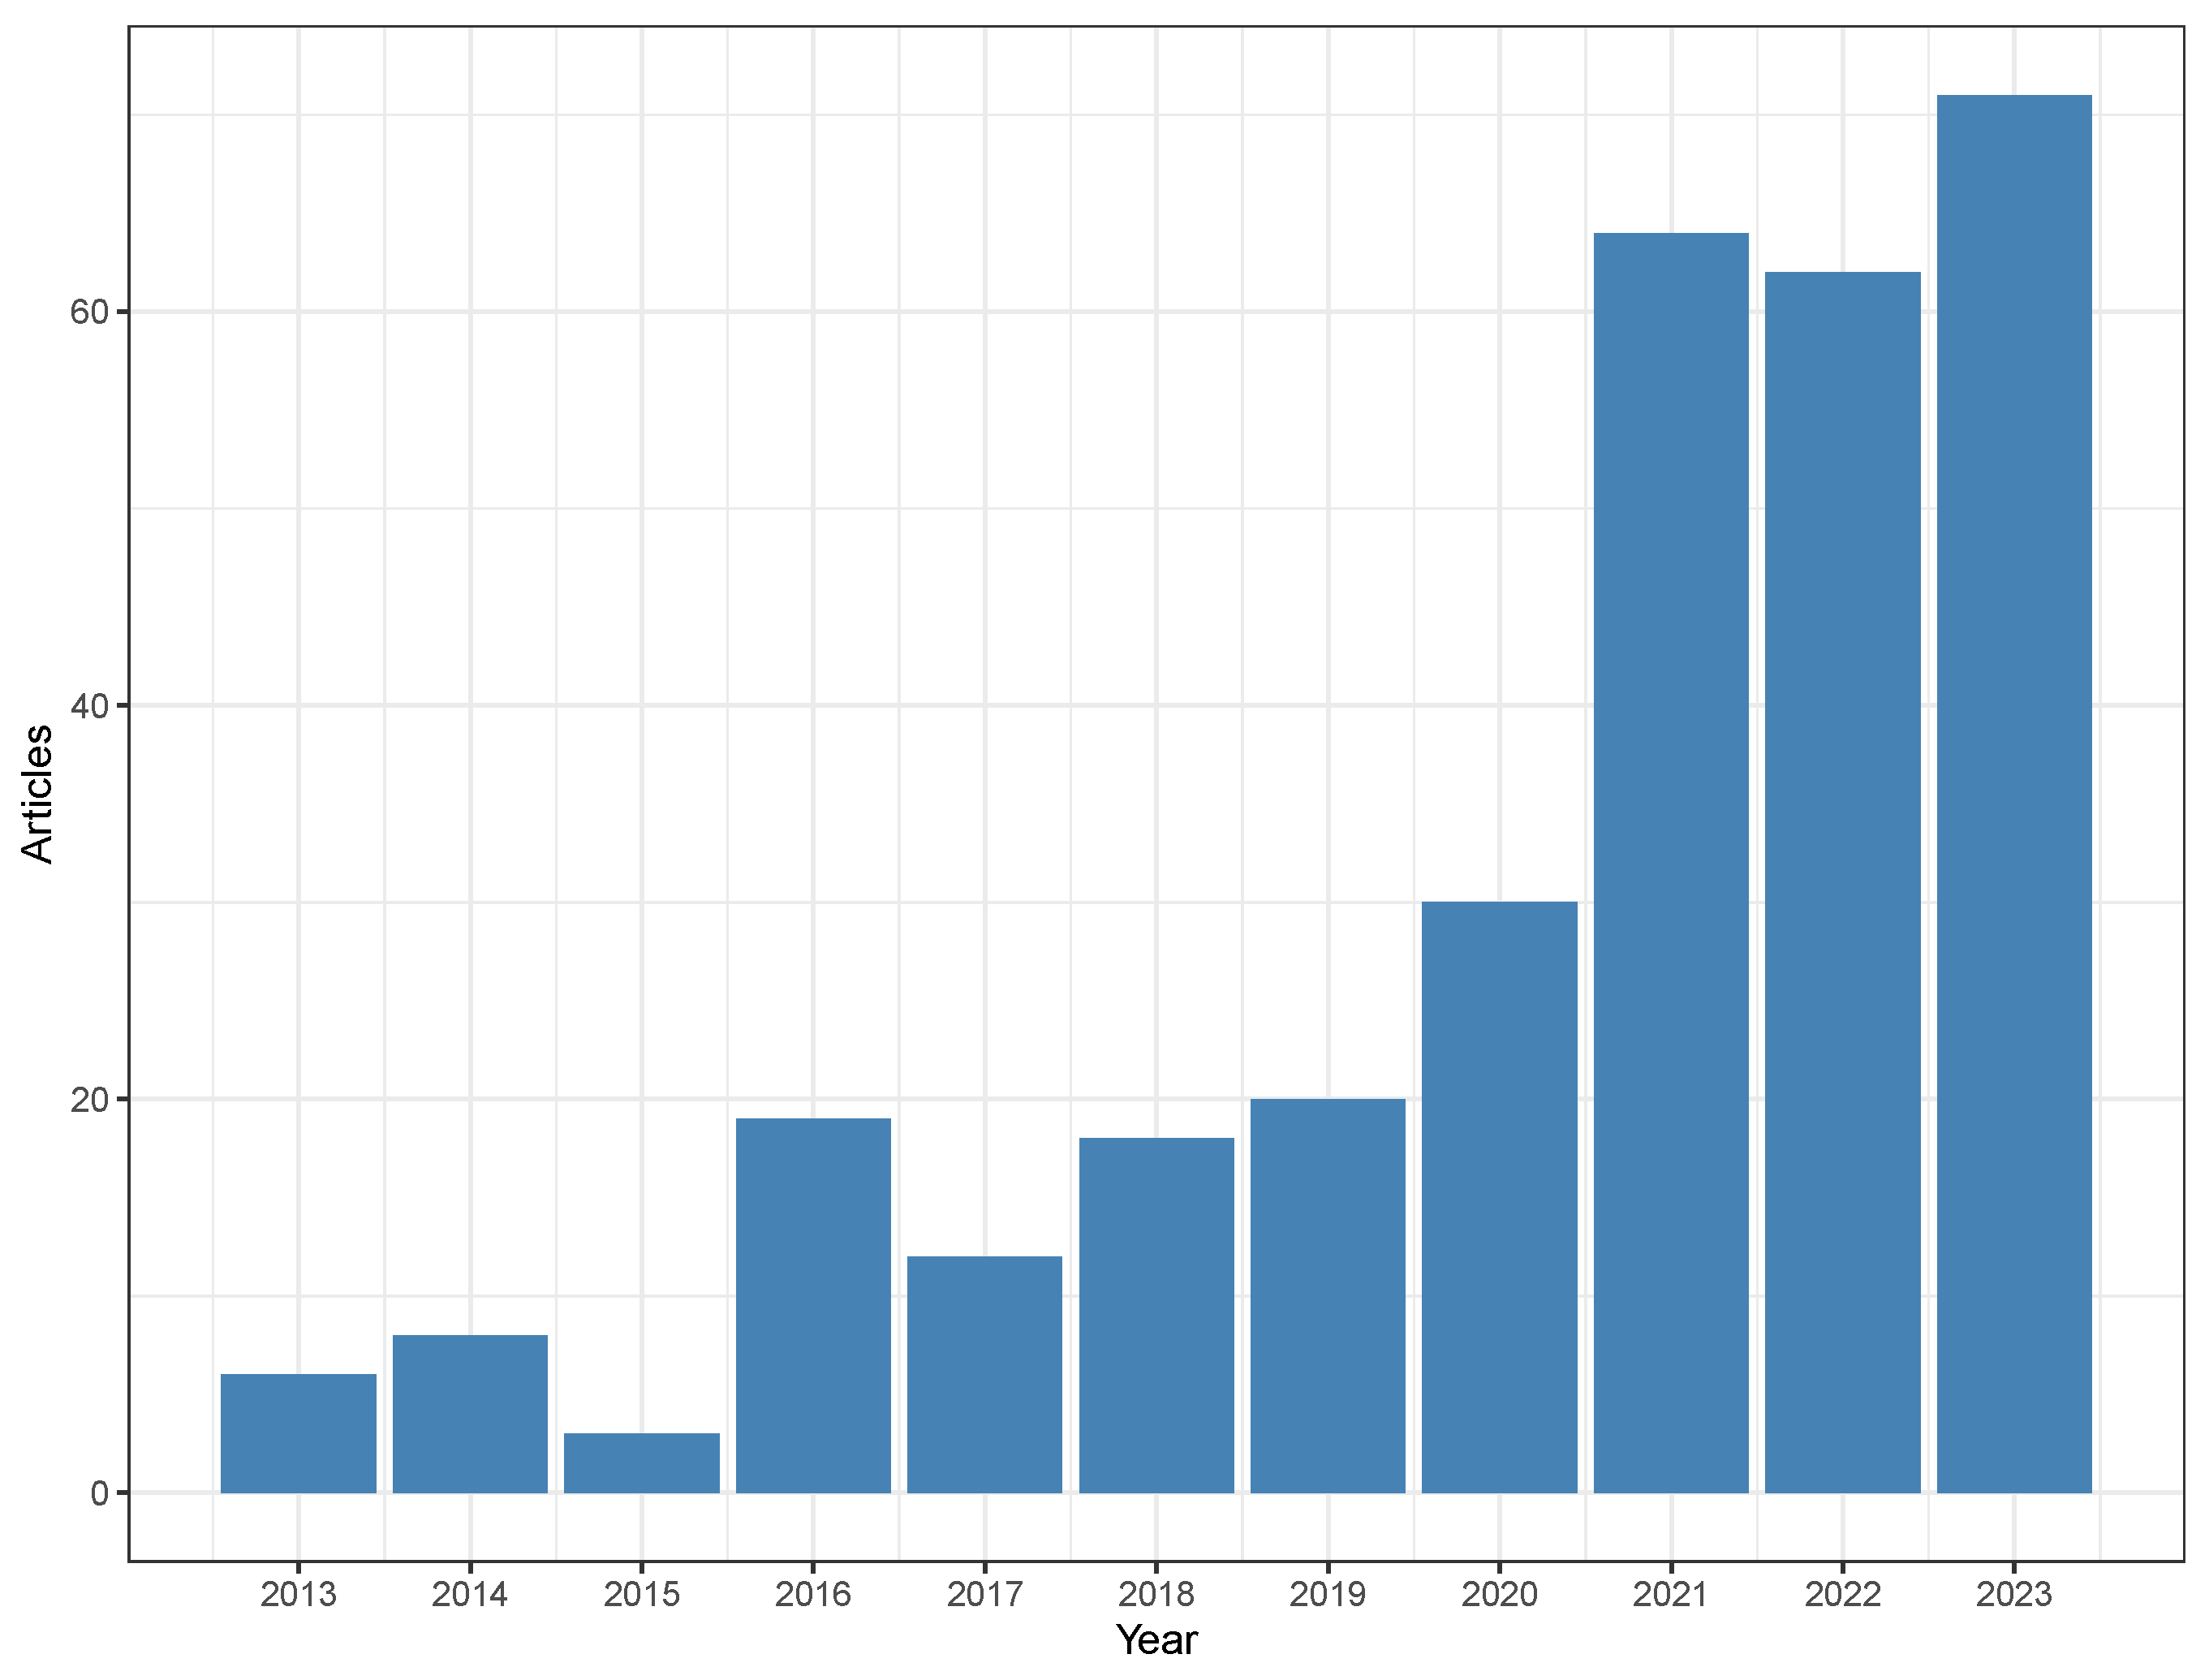Click the 2023 x-axis tick label
Viewport: 2209px width, 1680px height.
click(x=2013, y=1594)
